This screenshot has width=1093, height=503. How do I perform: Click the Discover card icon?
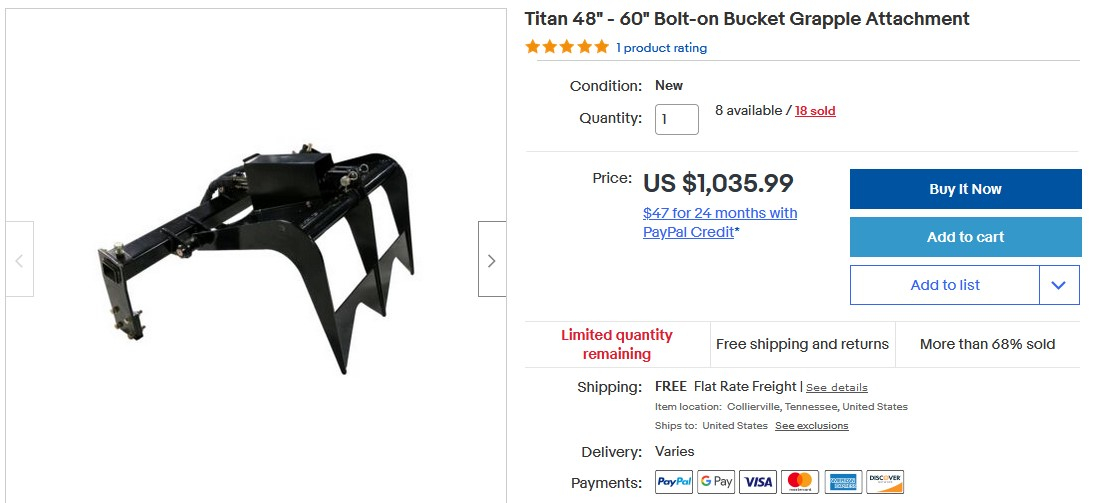tap(885, 482)
